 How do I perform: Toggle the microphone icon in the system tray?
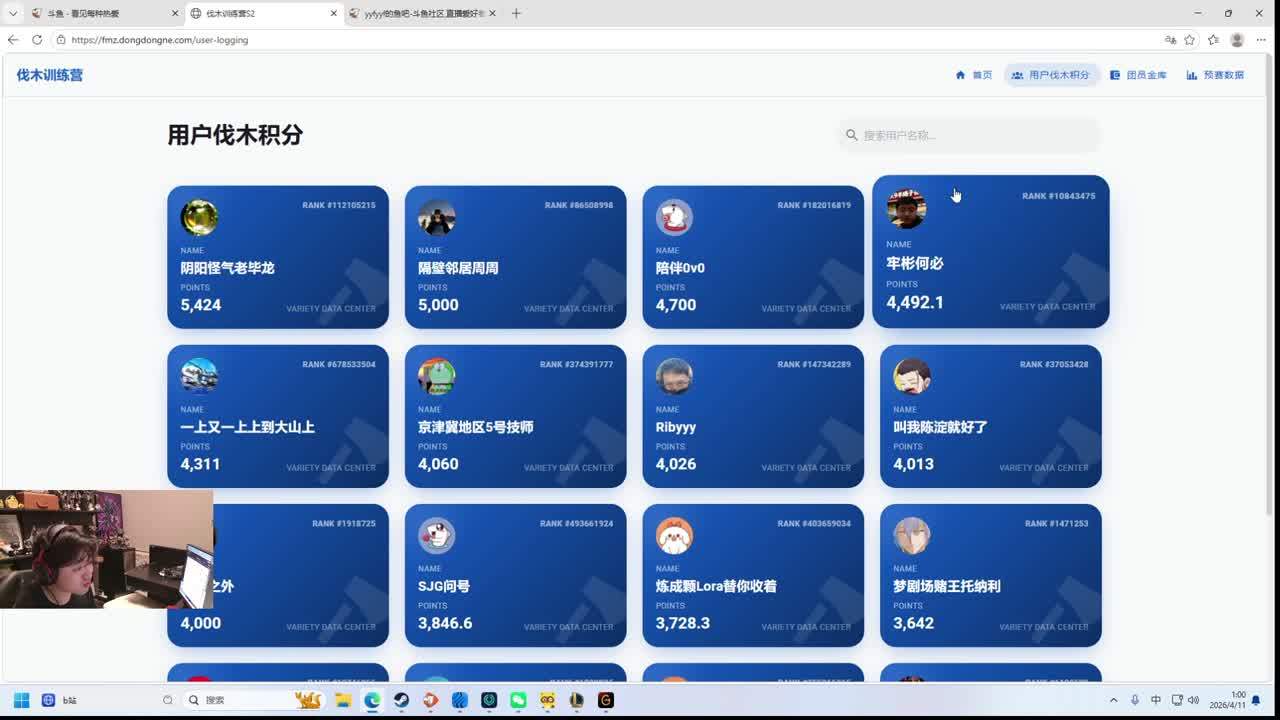coord(1135,700)
